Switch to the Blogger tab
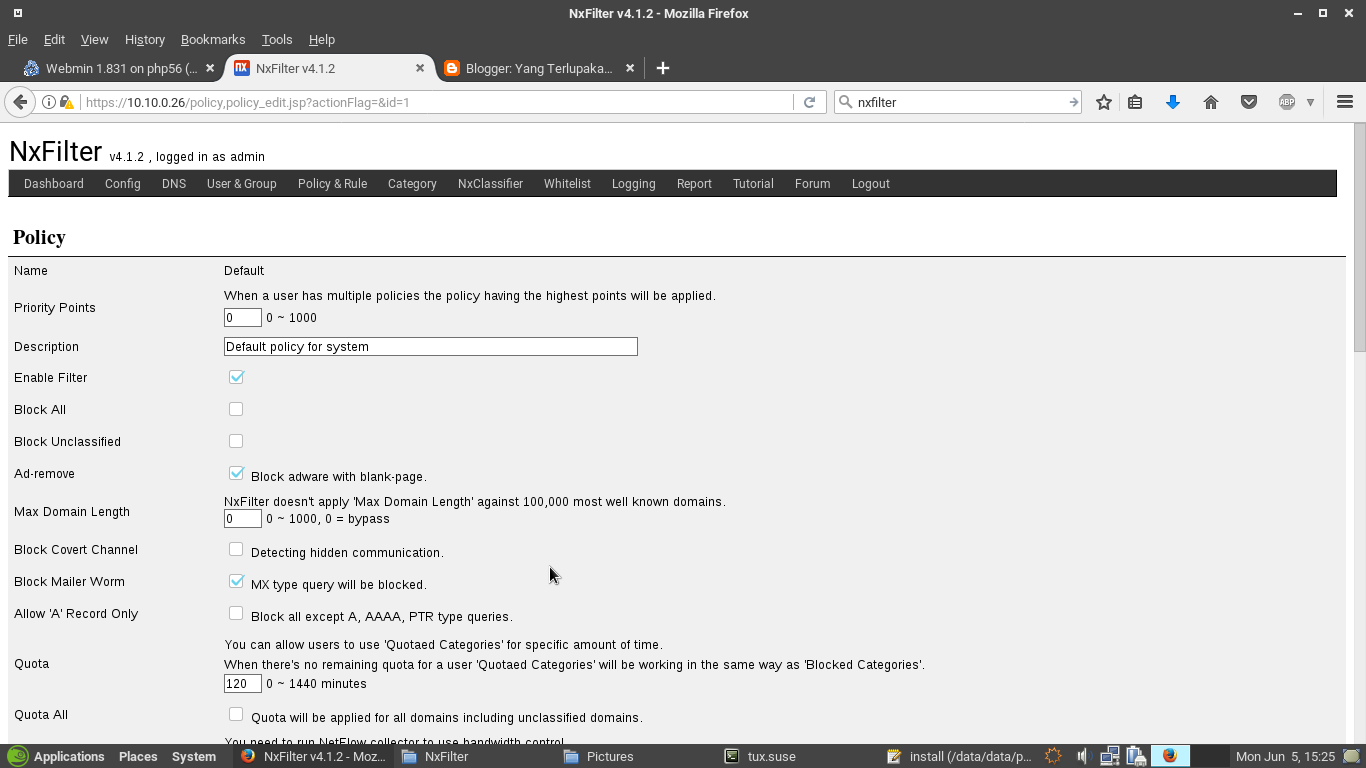 coord(539,68)
